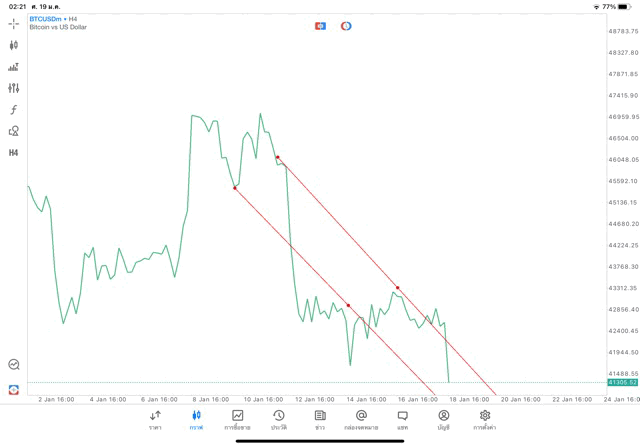The image size is (640, 447).
Task: Open the drawing objects shapes icon
Action: coord(14,131)
